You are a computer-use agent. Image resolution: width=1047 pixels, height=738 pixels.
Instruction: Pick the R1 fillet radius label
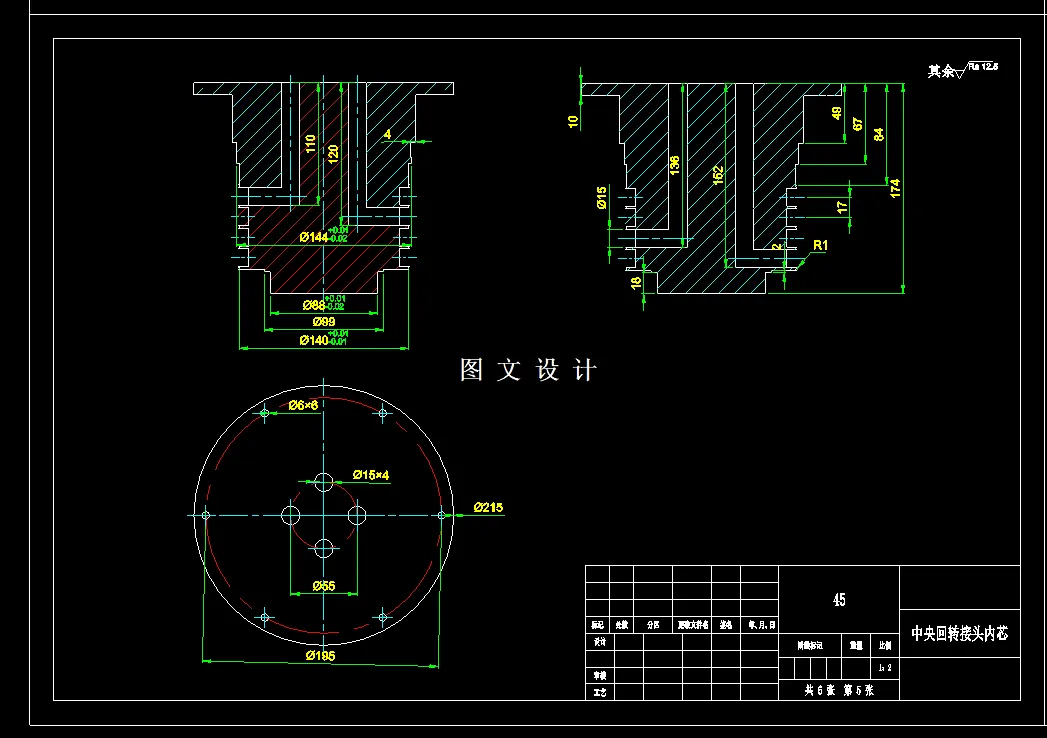point(820,246)
